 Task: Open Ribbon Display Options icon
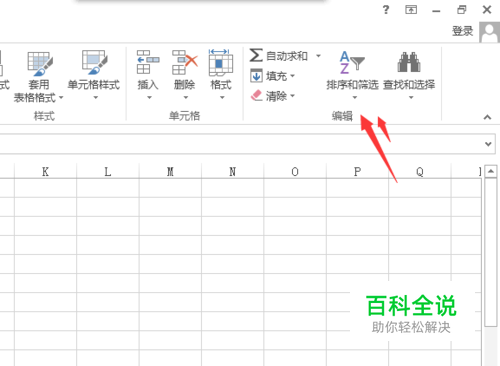(411, 10)
